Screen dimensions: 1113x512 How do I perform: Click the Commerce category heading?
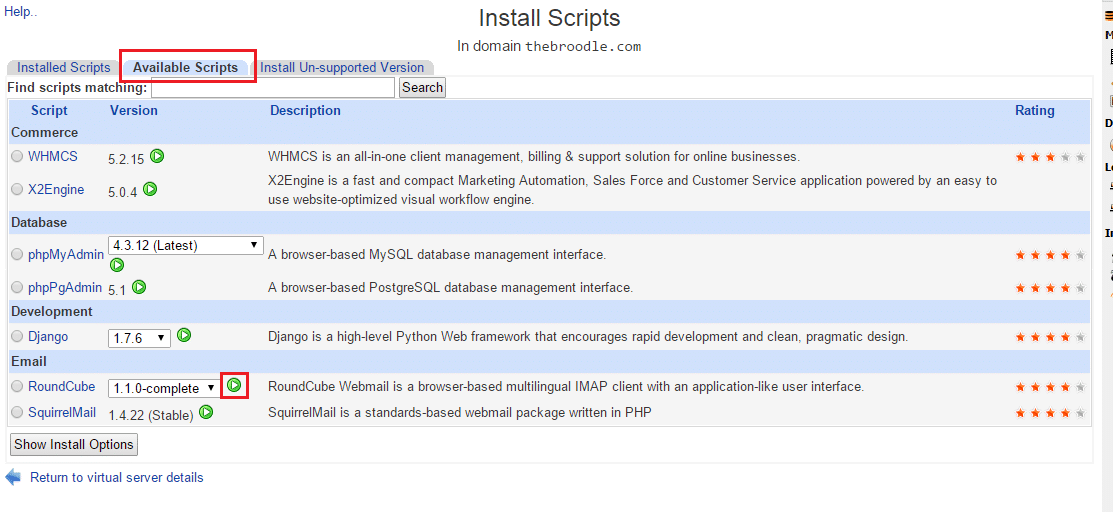tap(45, 133)
